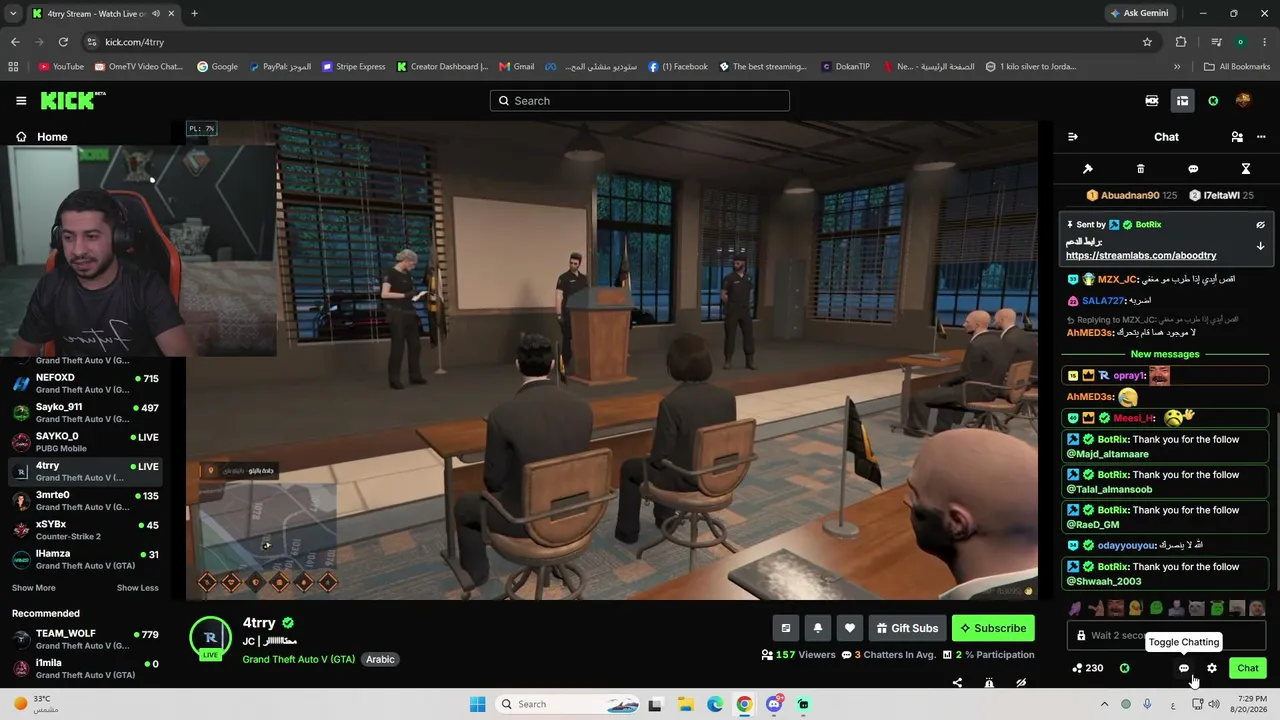Toggle chatting with the speech bubble button
Screen dimensions: 1280x720
1184,668
